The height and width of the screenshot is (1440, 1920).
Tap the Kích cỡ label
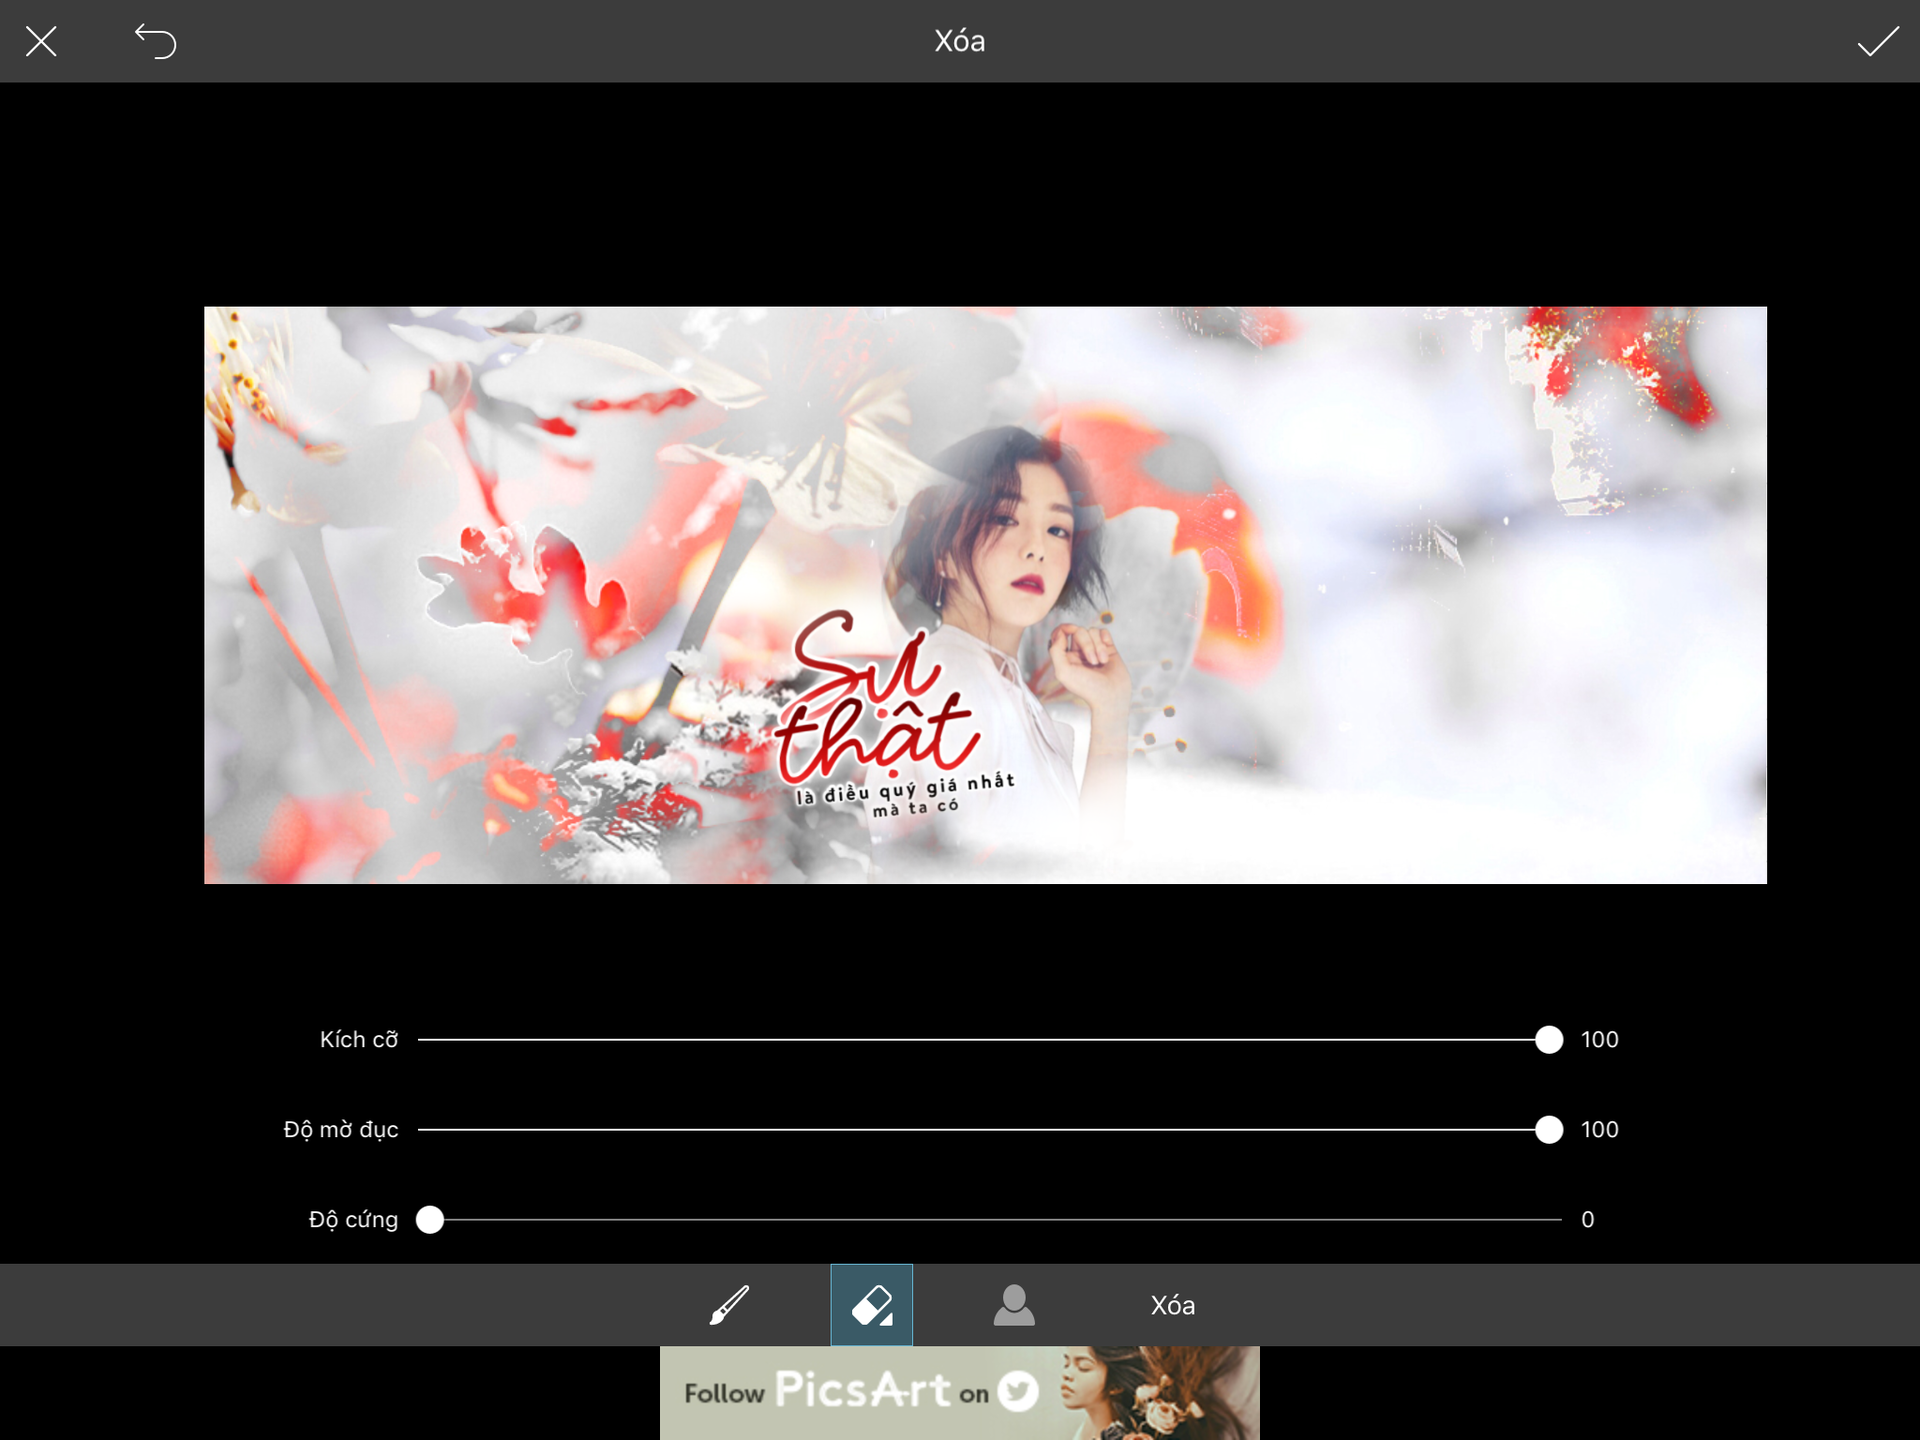[x=359, y=1040]
